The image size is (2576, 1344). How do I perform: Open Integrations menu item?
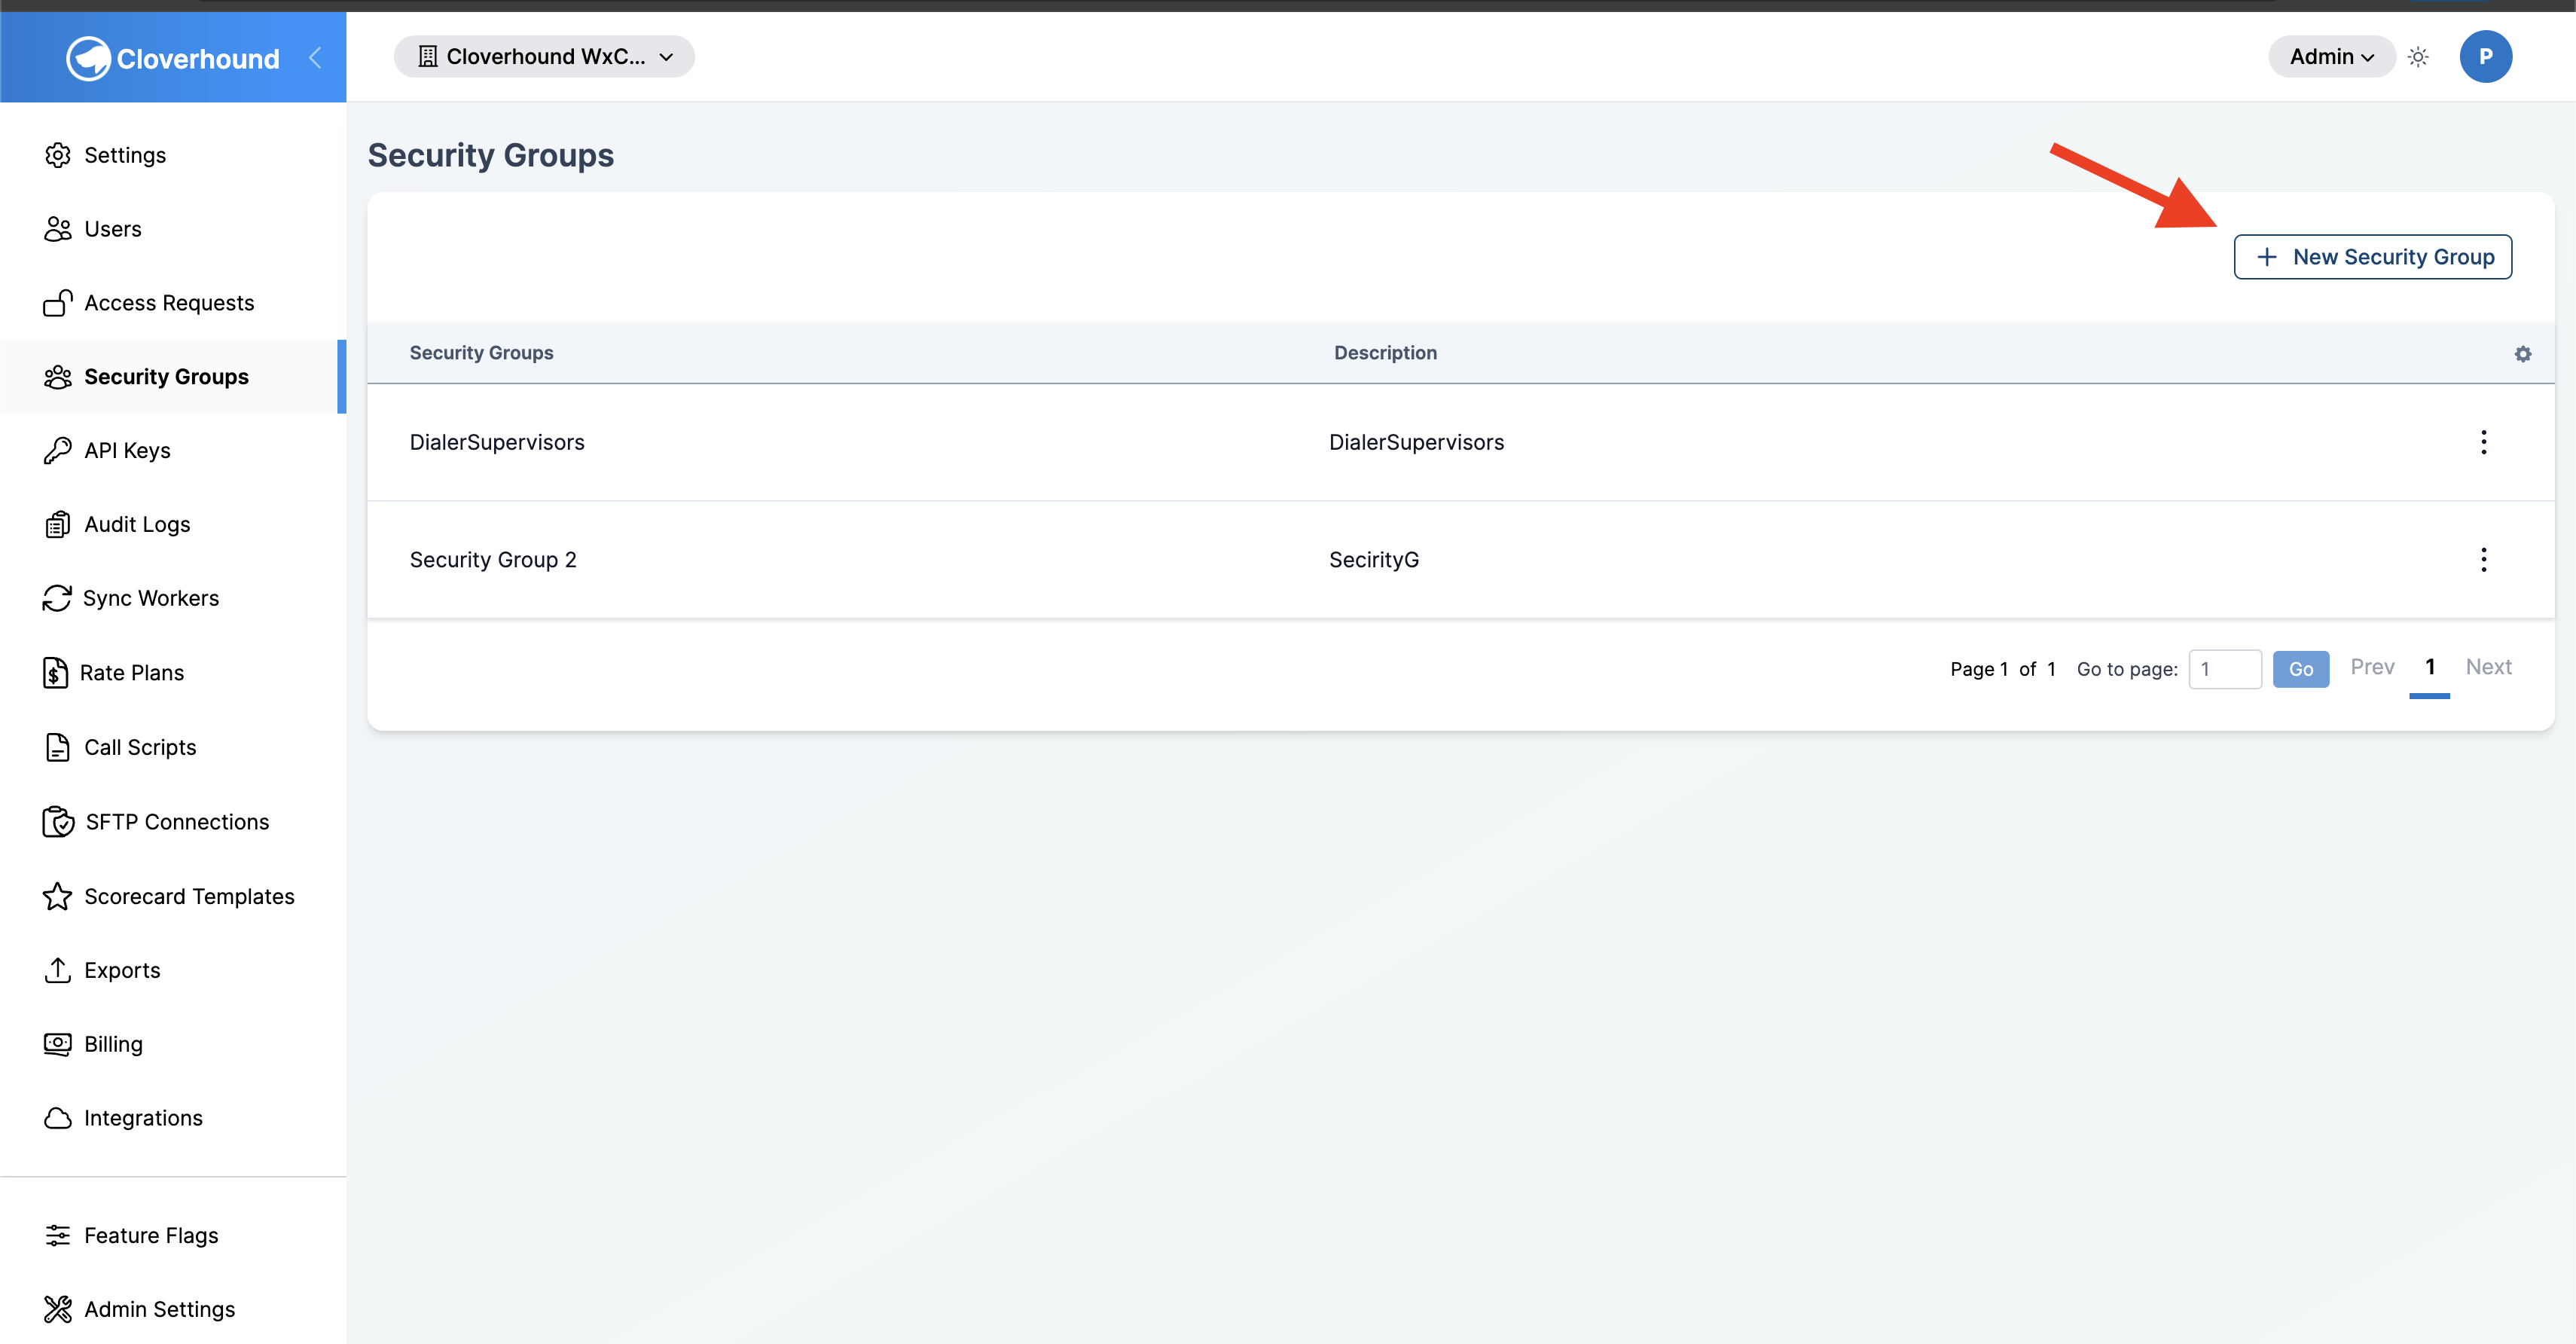(x=172, y=1118)
